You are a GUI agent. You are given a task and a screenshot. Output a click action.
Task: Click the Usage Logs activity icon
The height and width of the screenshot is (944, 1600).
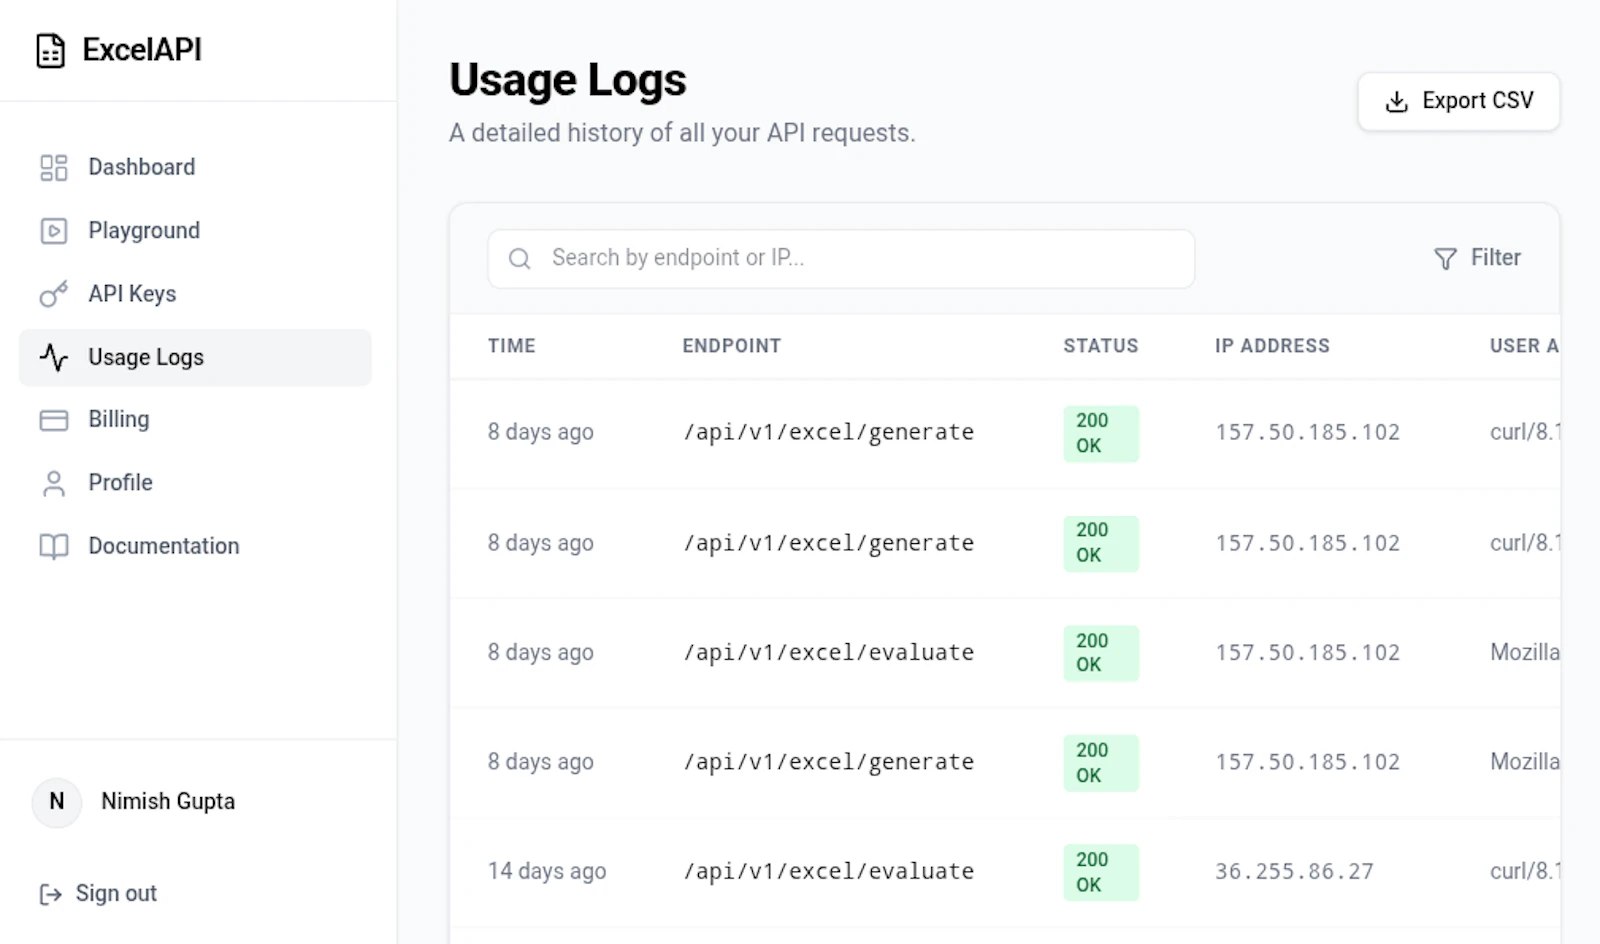[53, 357]
